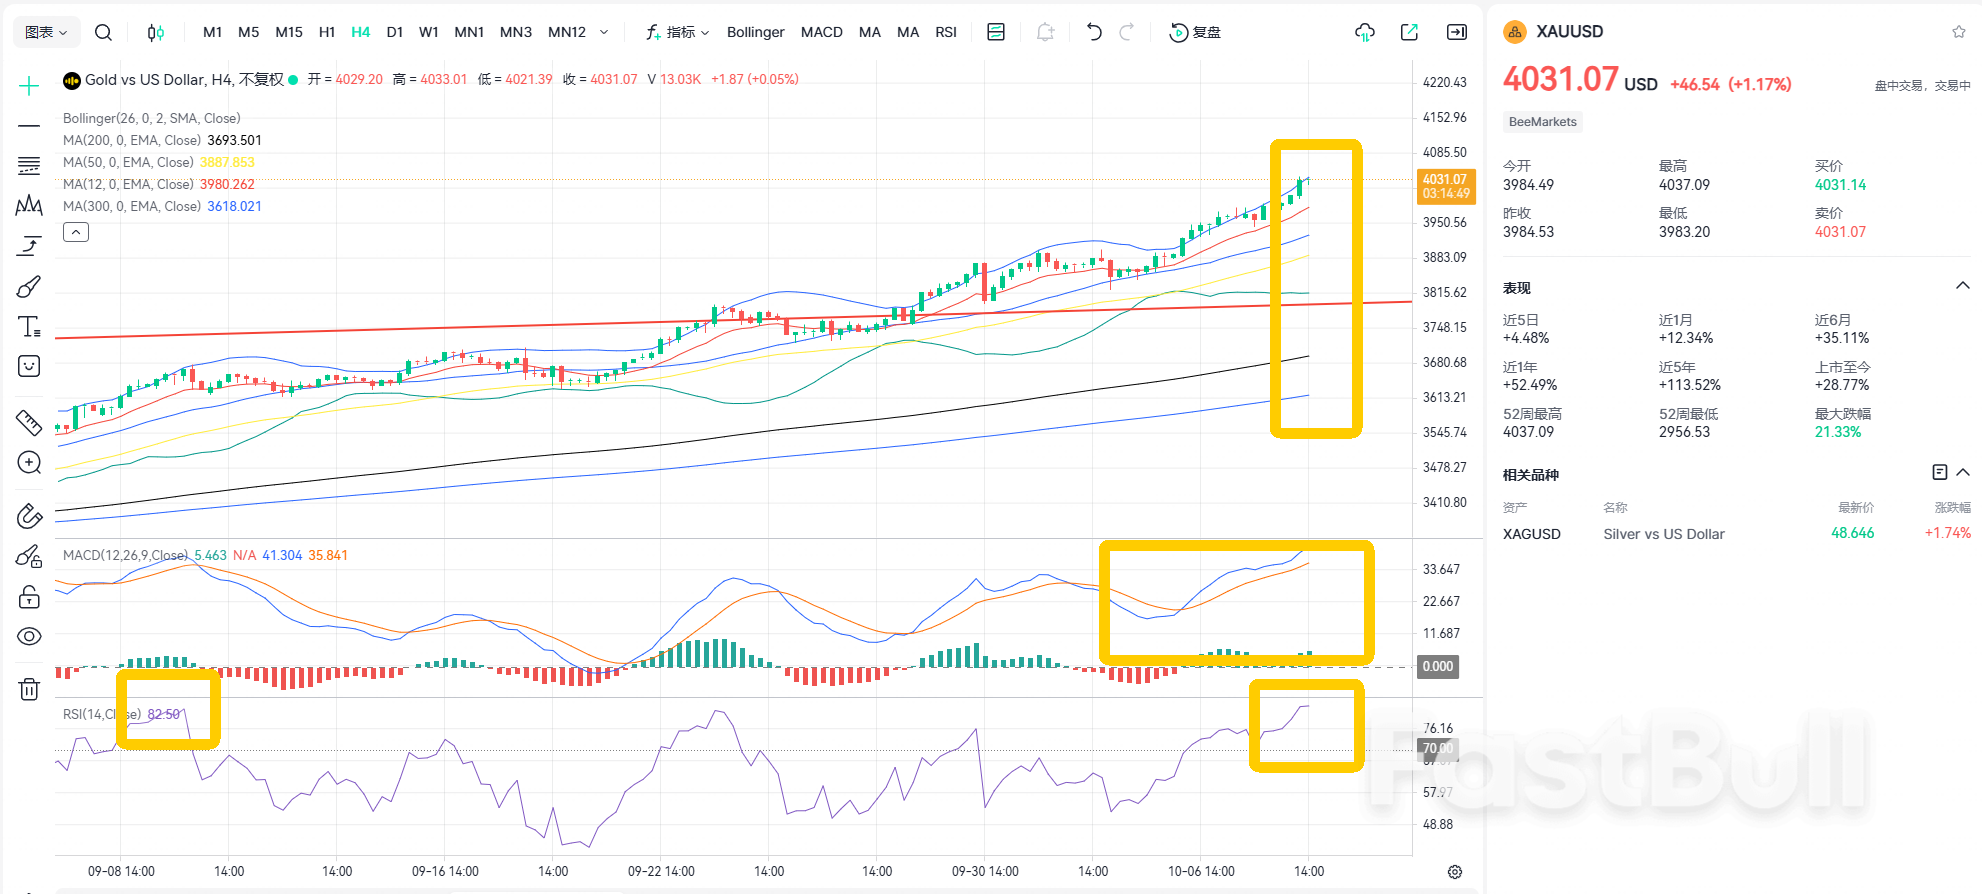This screenshot has height=894, width=1982.
Task: Add XAUUSD to favorites with star
Action: click(x=1958, y=32)
